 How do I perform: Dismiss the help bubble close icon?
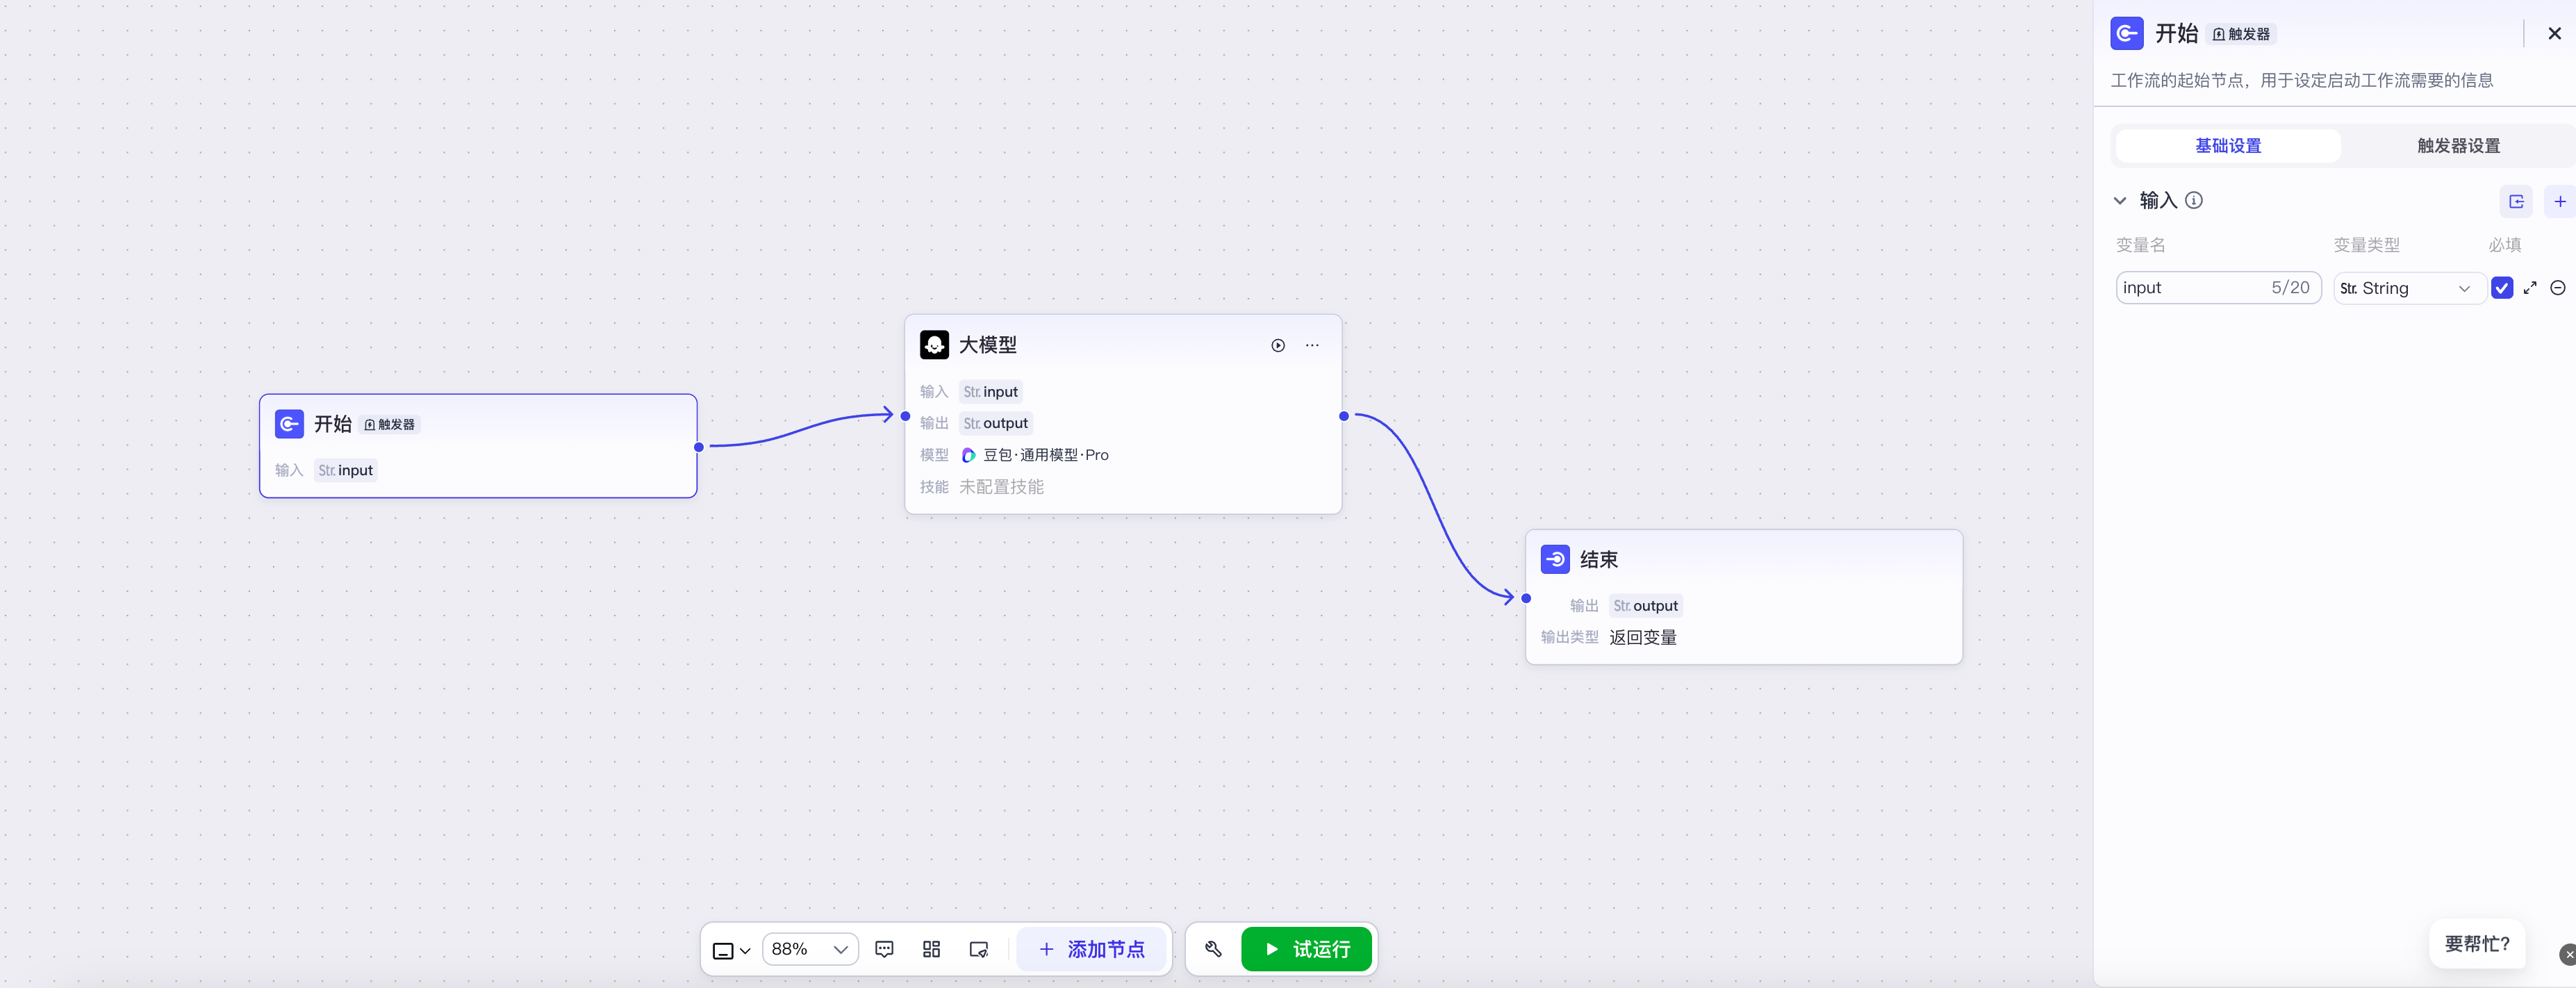[x=2568, y=954]
